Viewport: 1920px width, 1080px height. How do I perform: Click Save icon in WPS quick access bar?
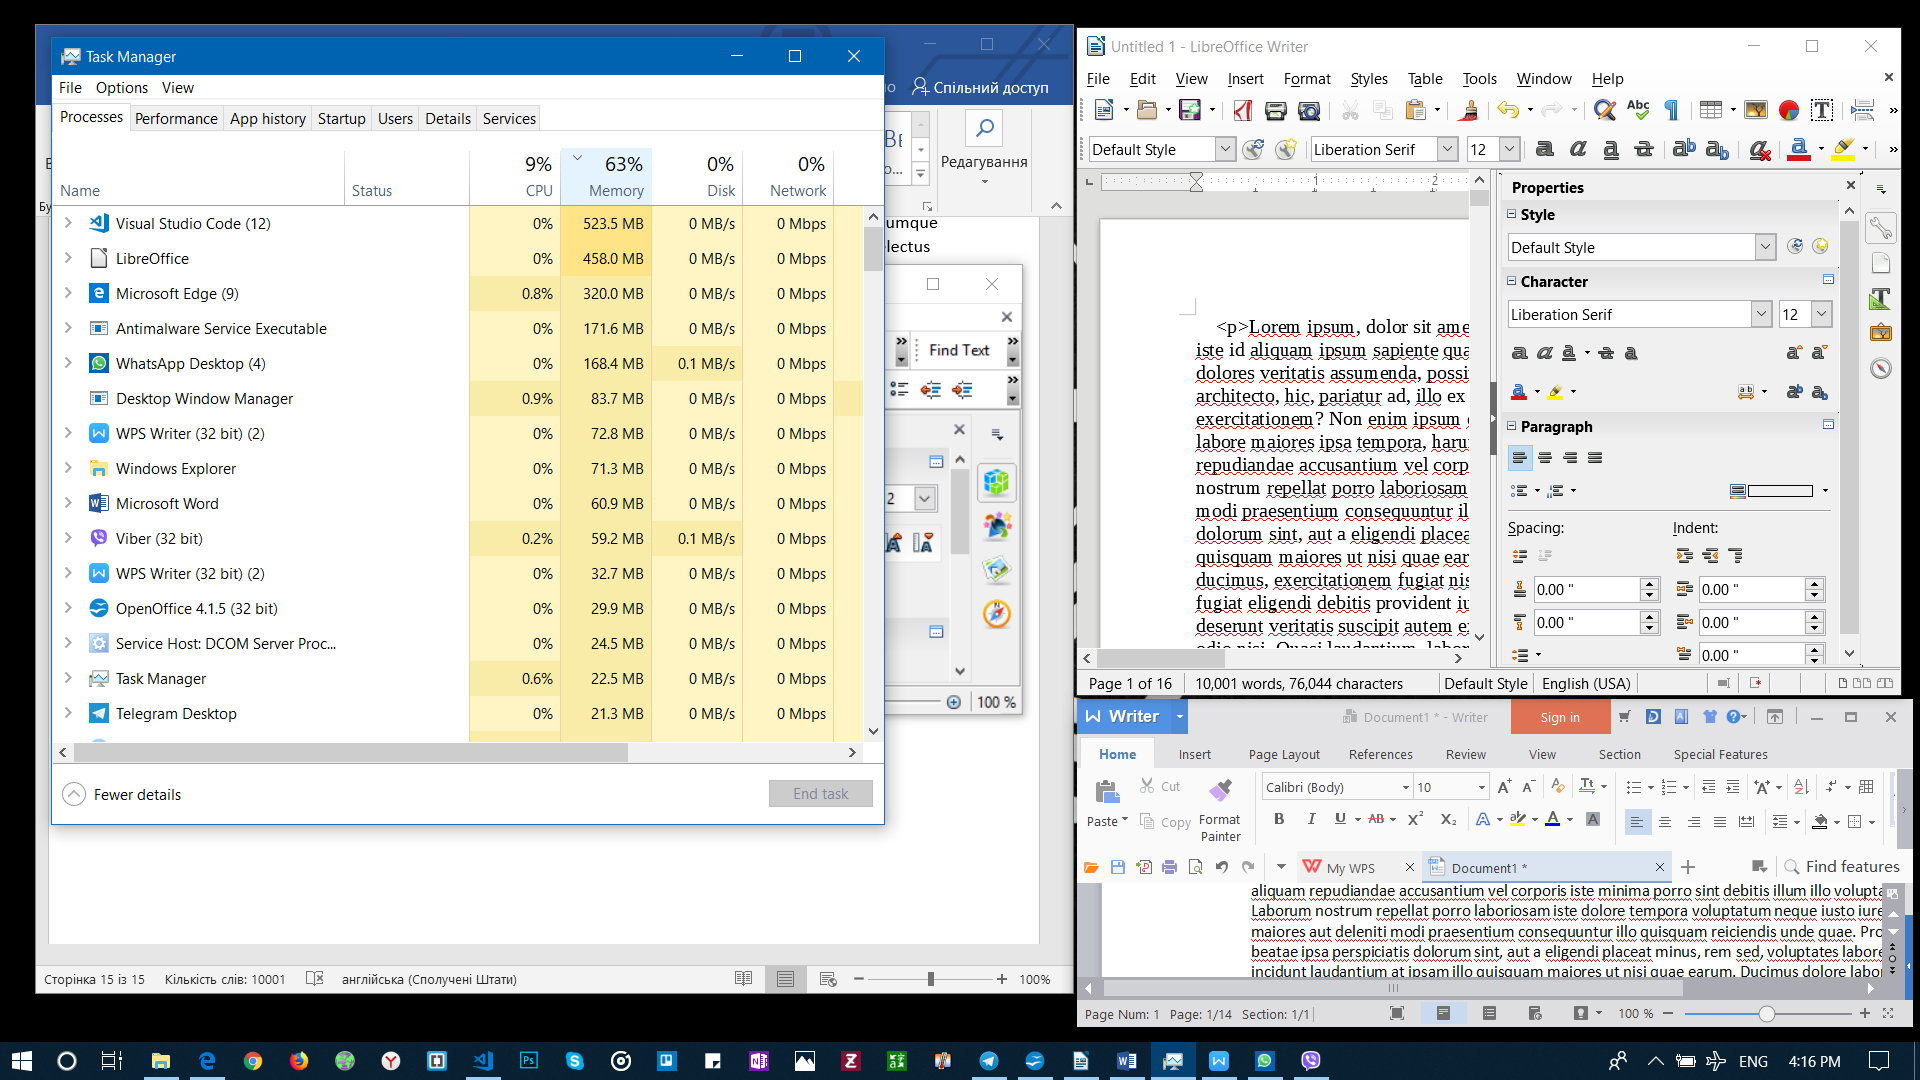coord(1118,867)
